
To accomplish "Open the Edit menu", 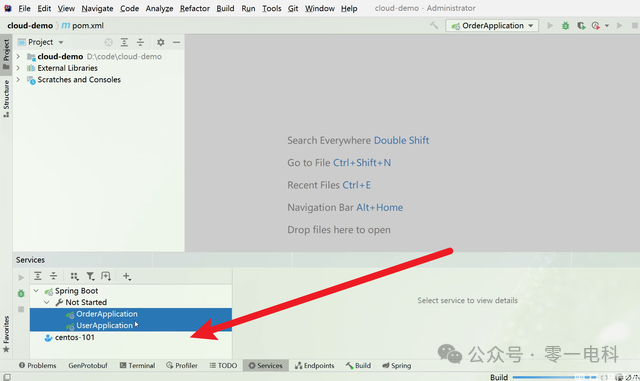I will pyautogui.click(x=44, y=8).
